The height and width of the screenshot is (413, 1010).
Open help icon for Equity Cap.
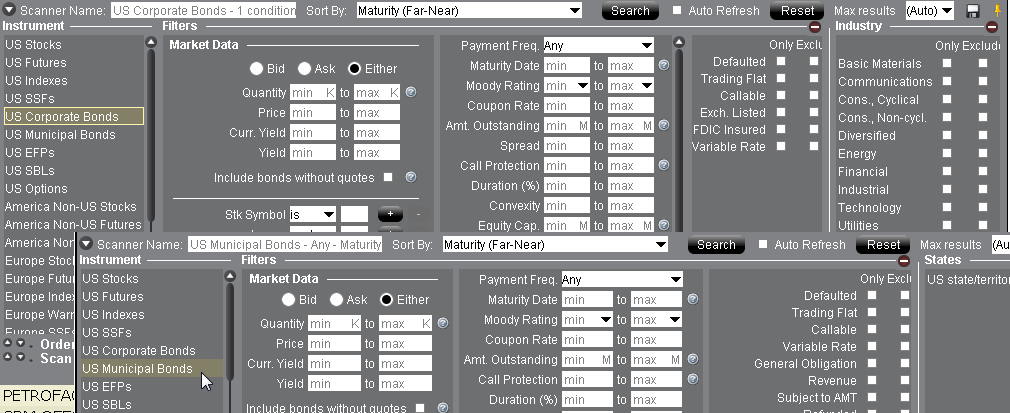[x=663, y=225]
